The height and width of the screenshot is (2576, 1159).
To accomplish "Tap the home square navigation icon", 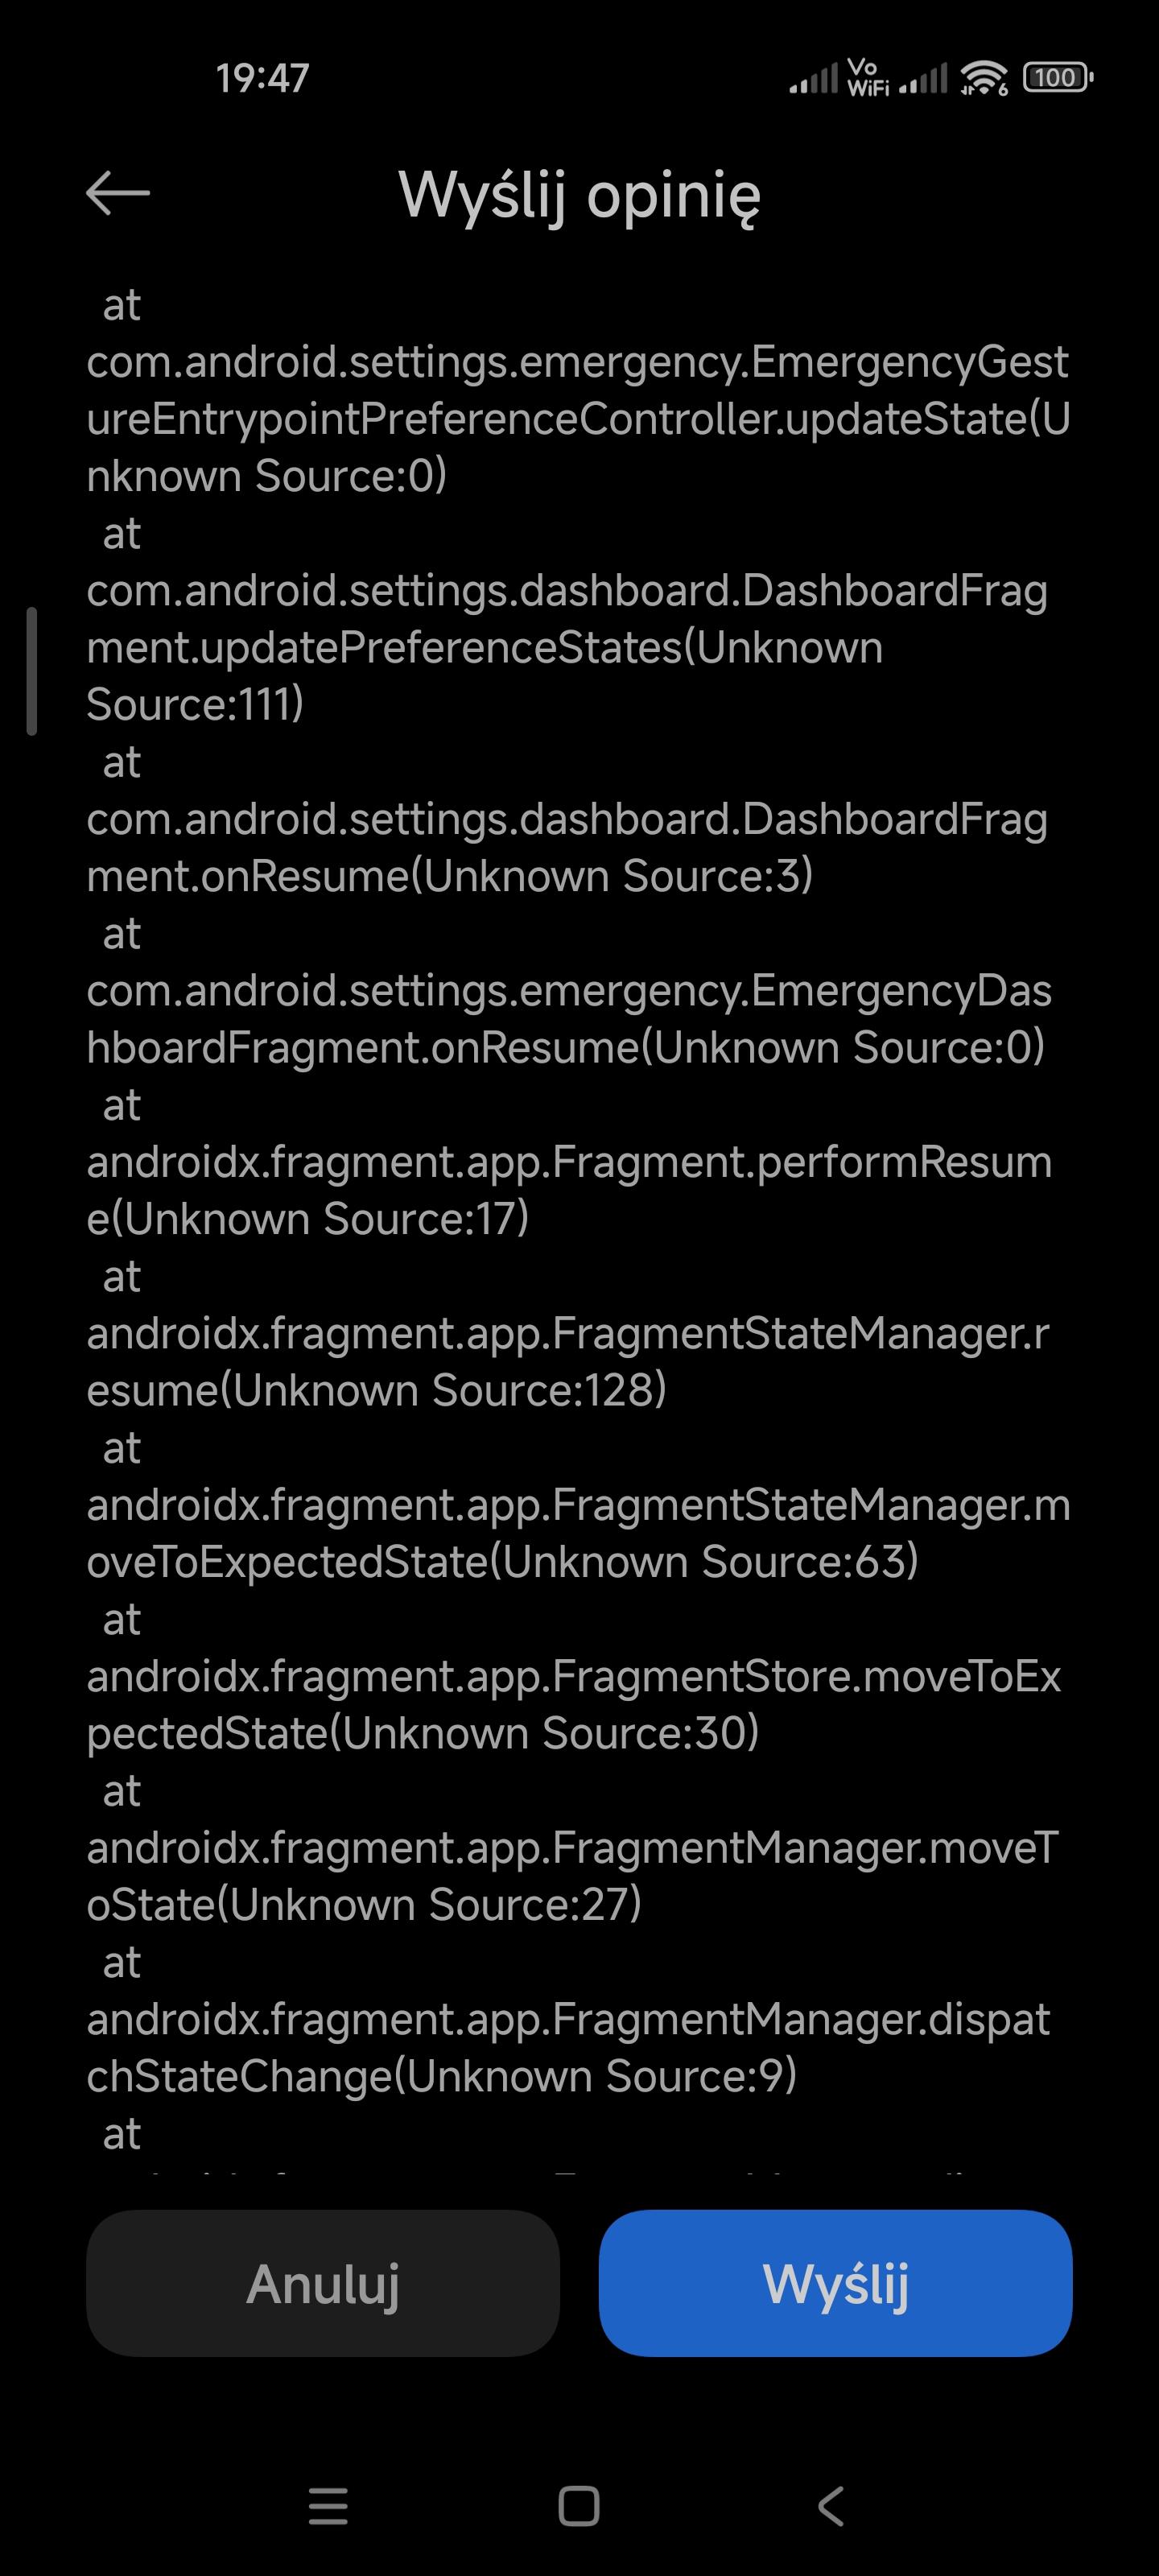I will tap(579, 2506).
